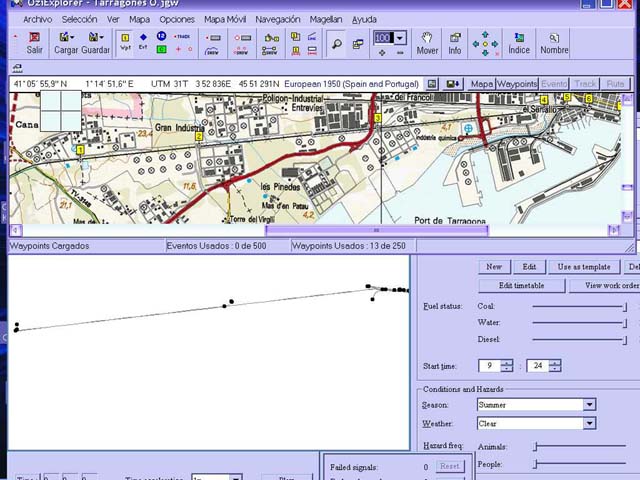Toggle the Track display button
The height and width of the screenshot is (480, 640).
[585, 84]
